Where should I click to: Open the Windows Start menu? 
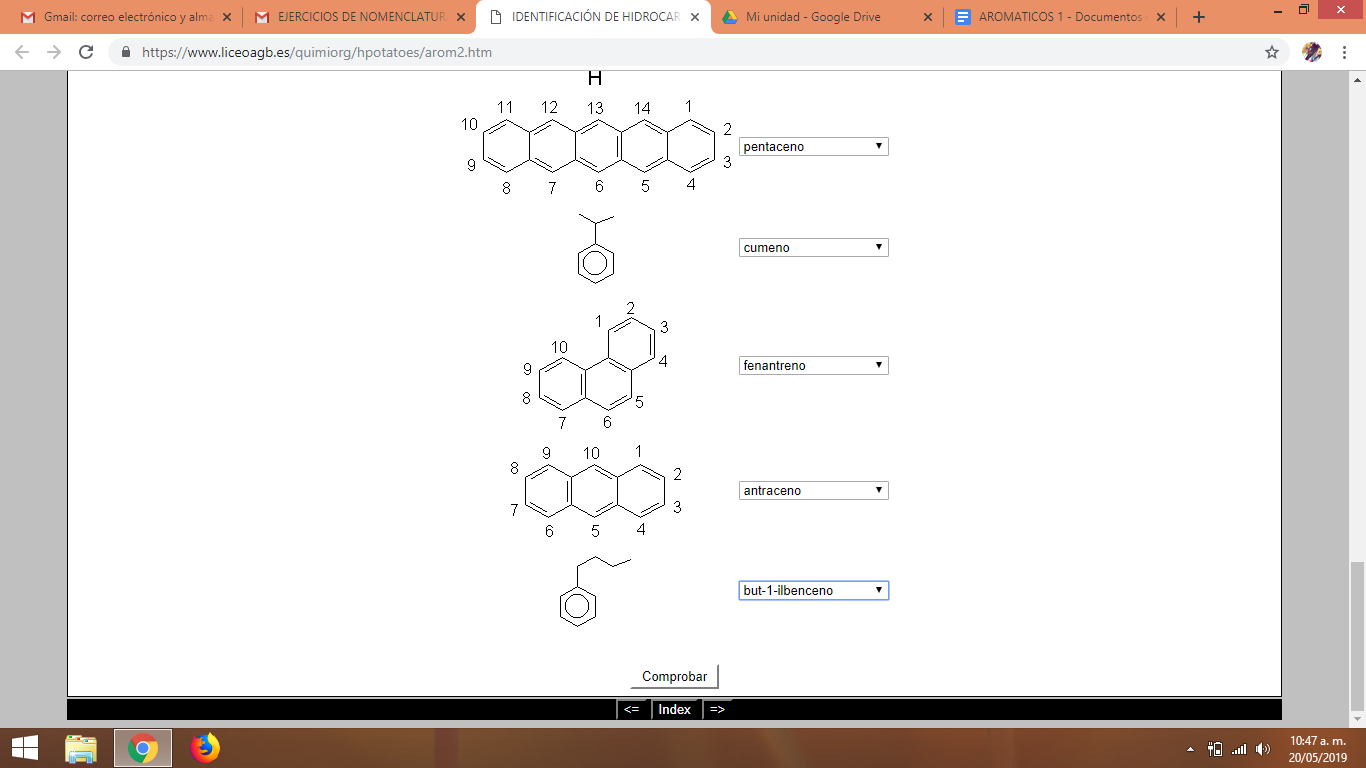point(24,748)
